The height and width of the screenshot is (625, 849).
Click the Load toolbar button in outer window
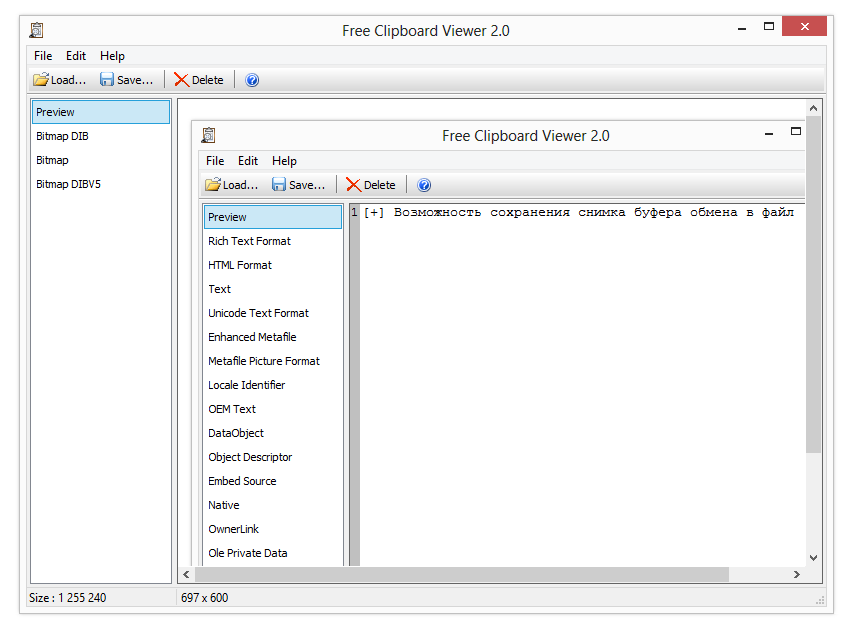[60, 80]
